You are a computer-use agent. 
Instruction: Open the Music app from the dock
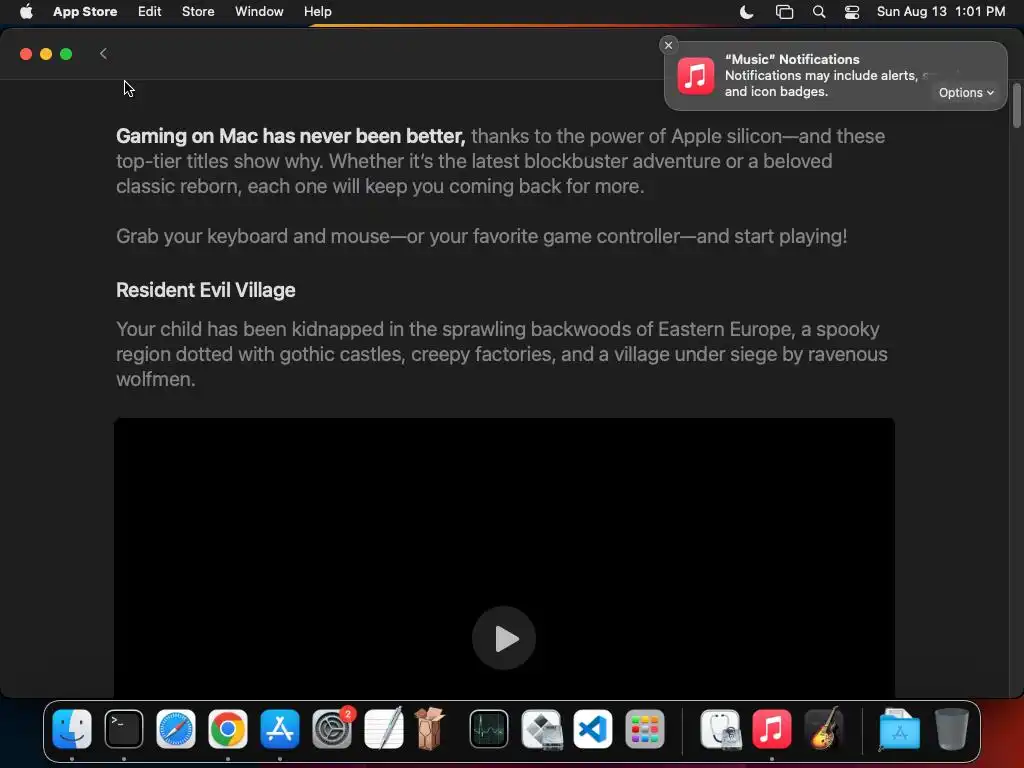tap(772, 729)
